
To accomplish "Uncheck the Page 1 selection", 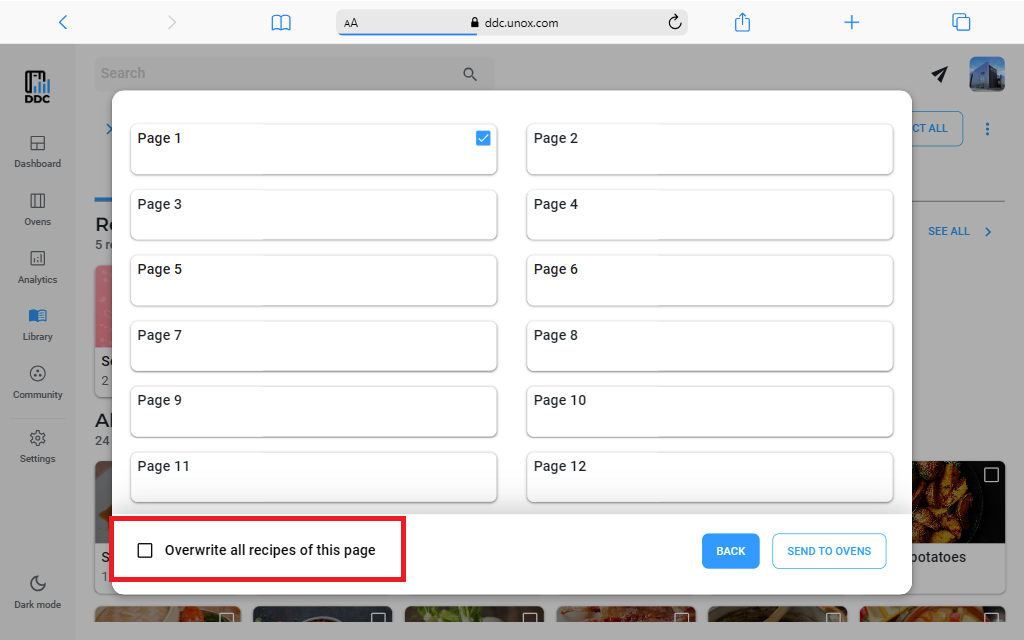I will point(483,138).
